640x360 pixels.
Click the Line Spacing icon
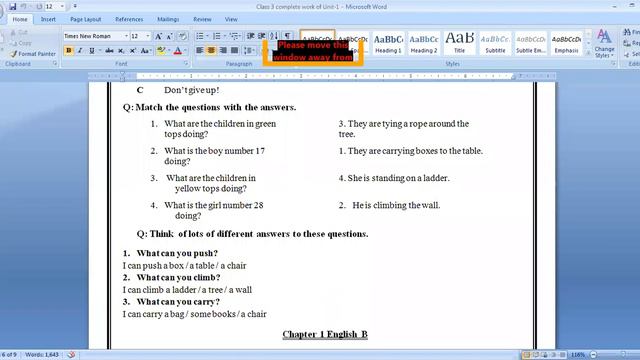247,51
